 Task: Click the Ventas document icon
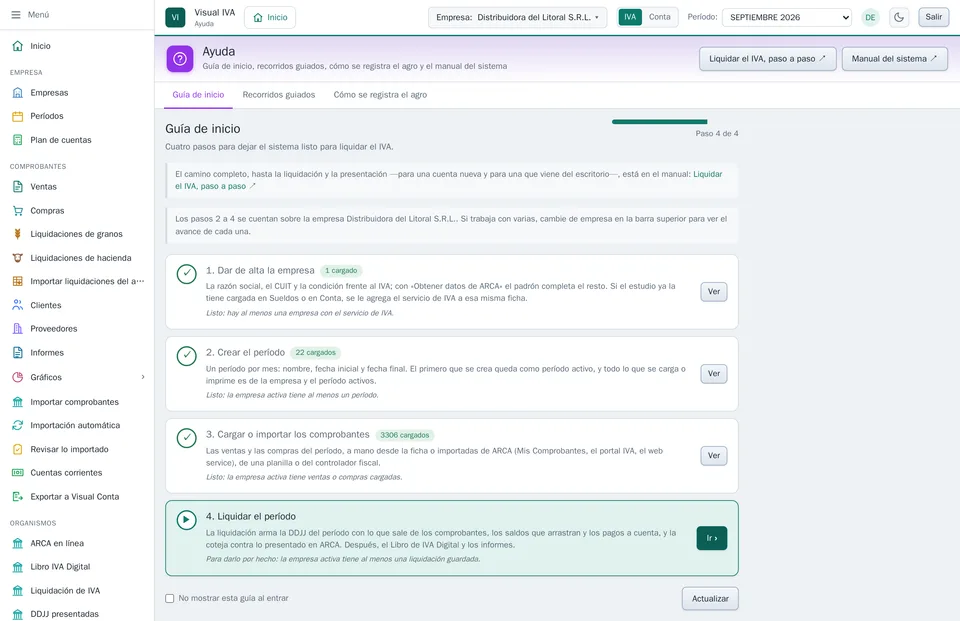click(x=18, y=187)
